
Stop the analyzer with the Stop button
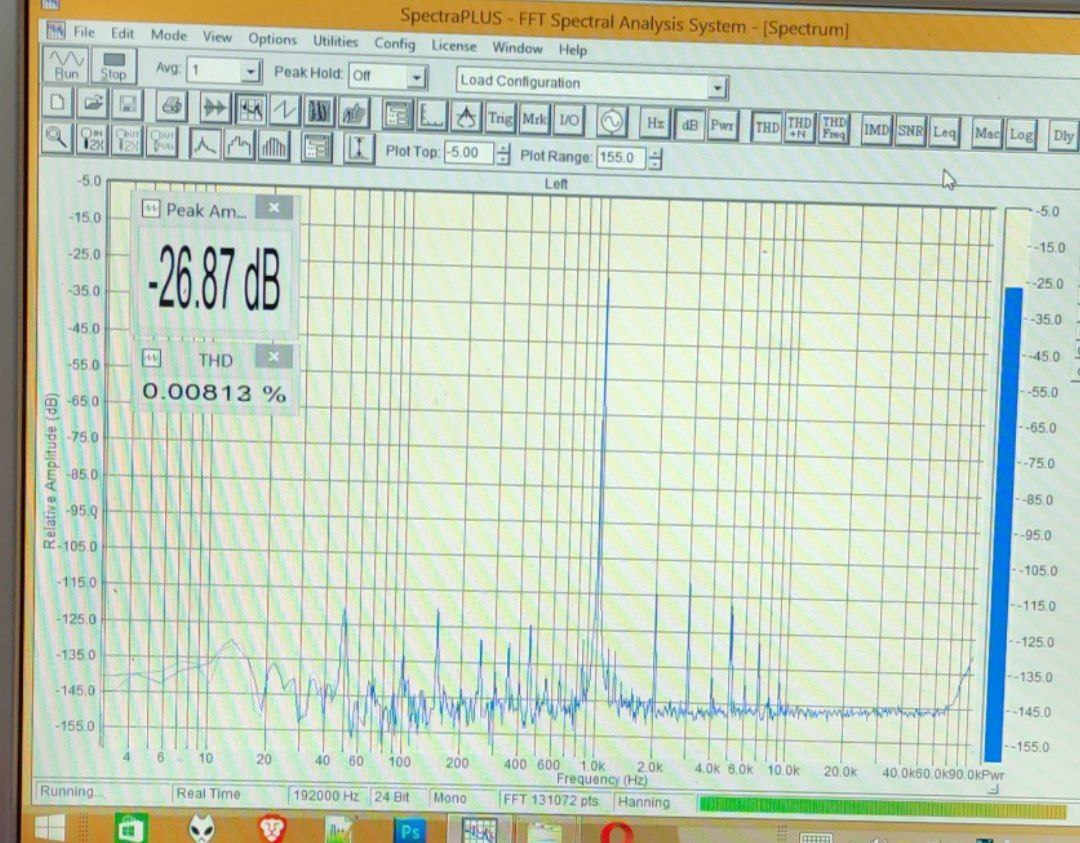[114, 67]
